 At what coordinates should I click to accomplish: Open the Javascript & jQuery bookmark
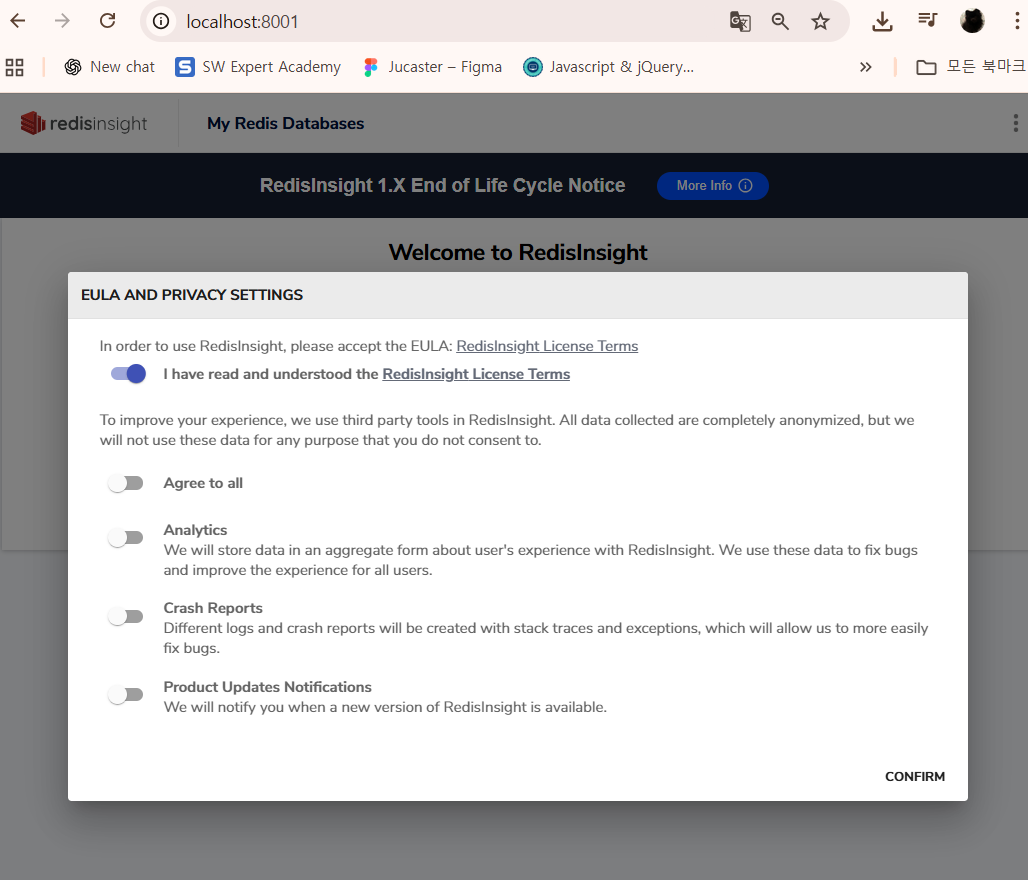(x=608, y=67)
